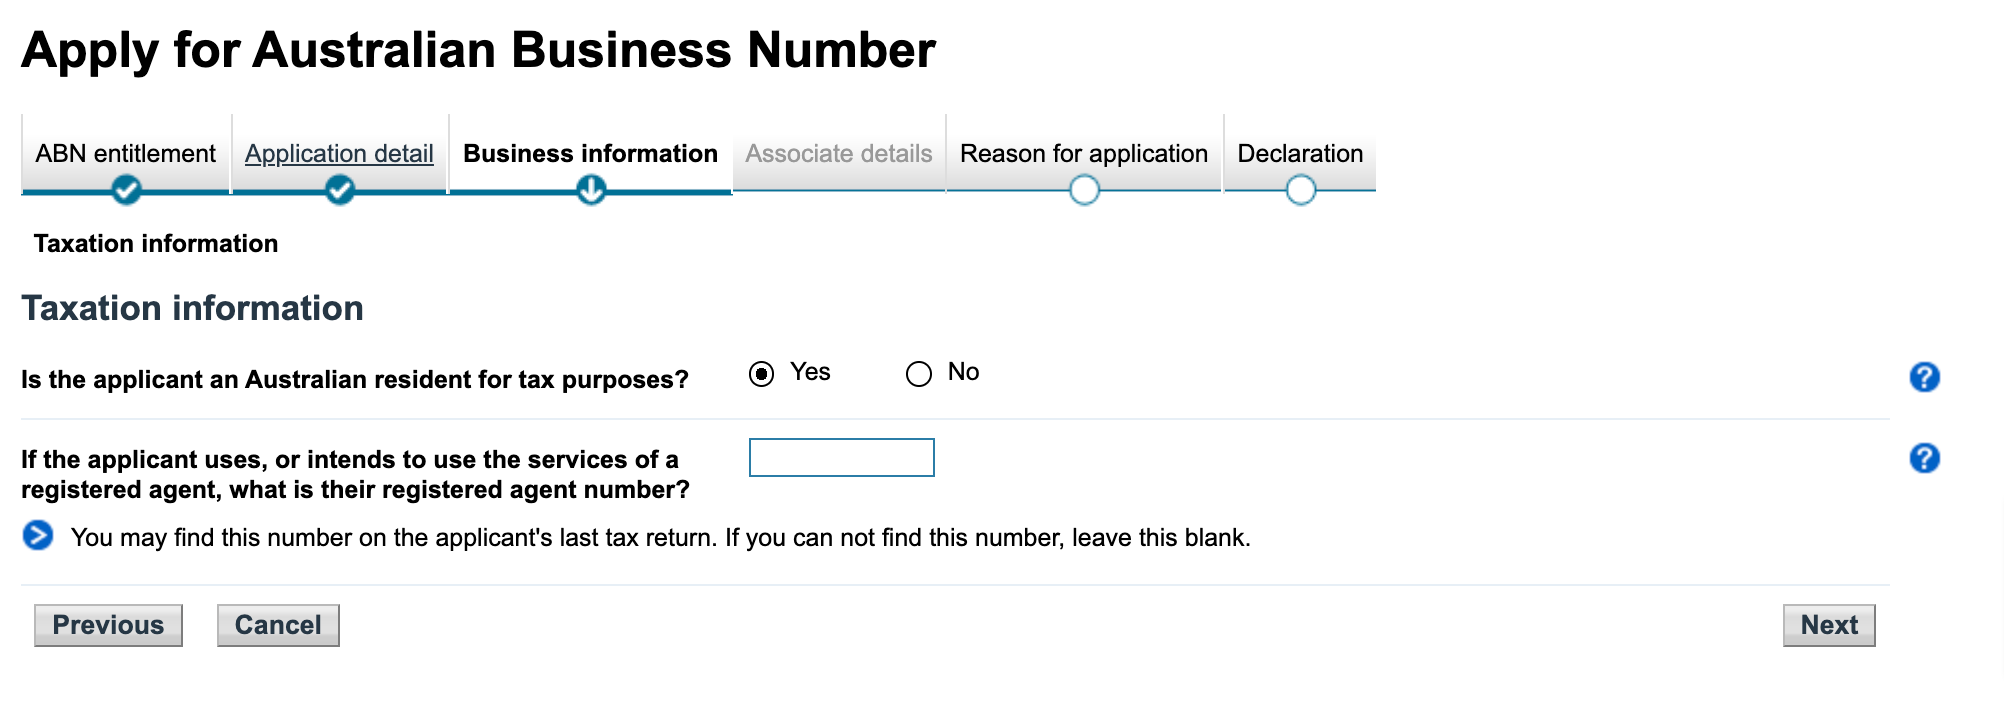This screenshot has width=2004, height=714.
Task: Click the empty circle under Declaration
Action: coord(1300,189)
